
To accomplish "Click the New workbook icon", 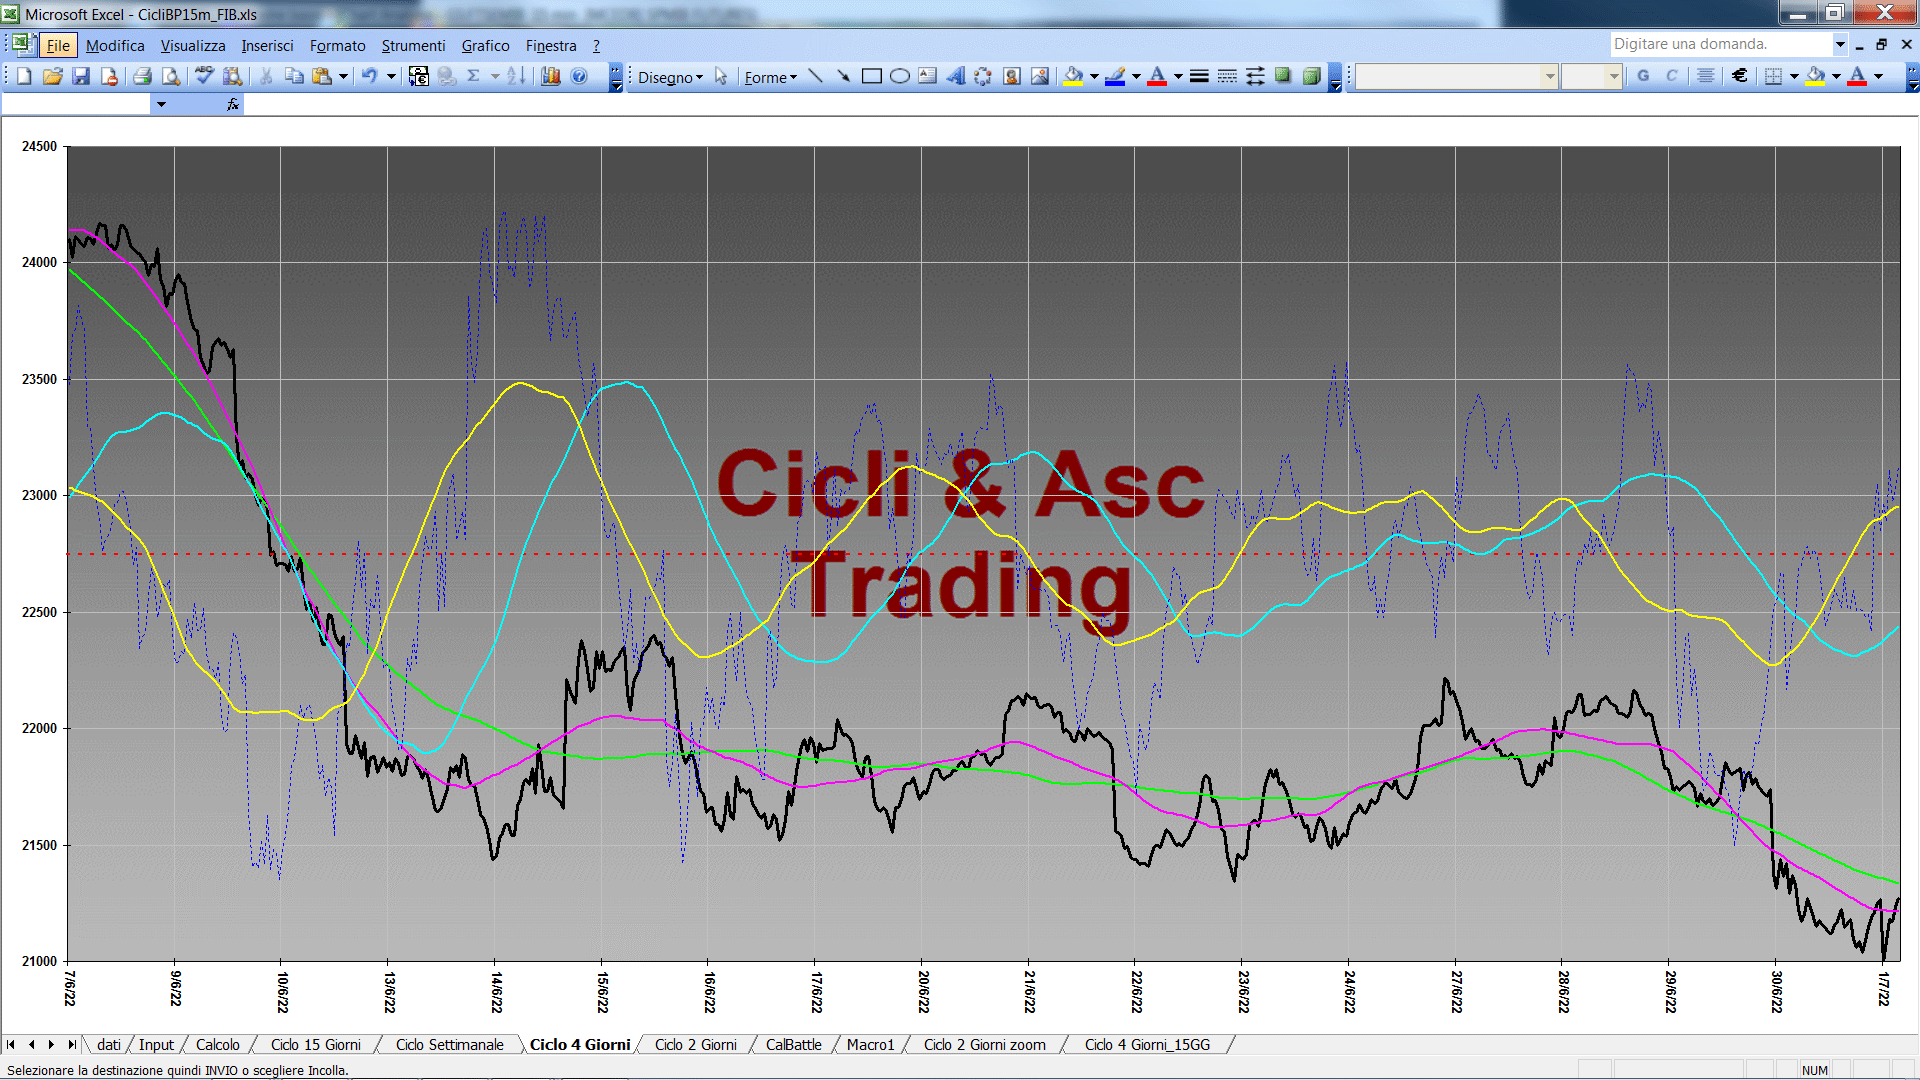I will [25, 76].
